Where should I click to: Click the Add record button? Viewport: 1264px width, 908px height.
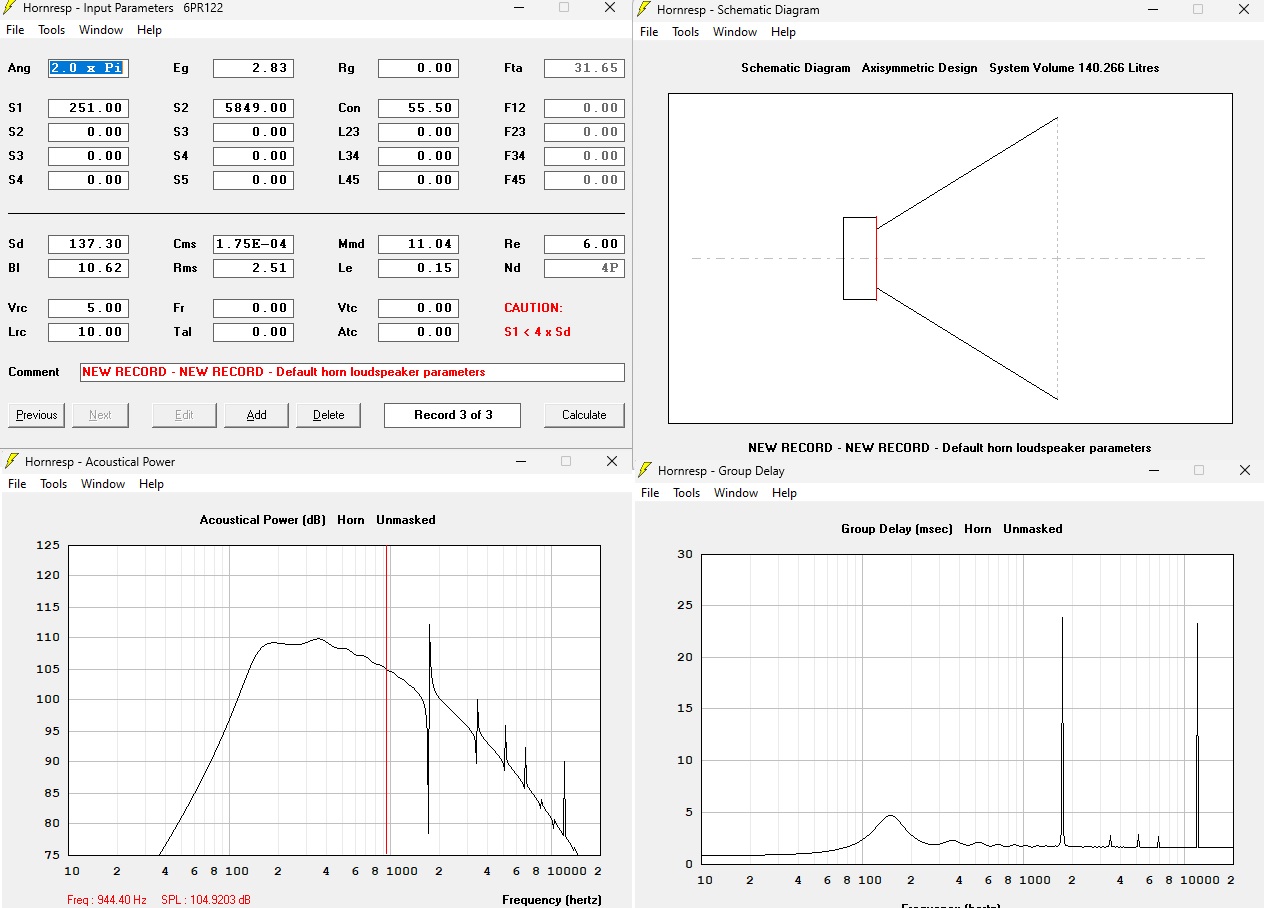coord(256,415)
